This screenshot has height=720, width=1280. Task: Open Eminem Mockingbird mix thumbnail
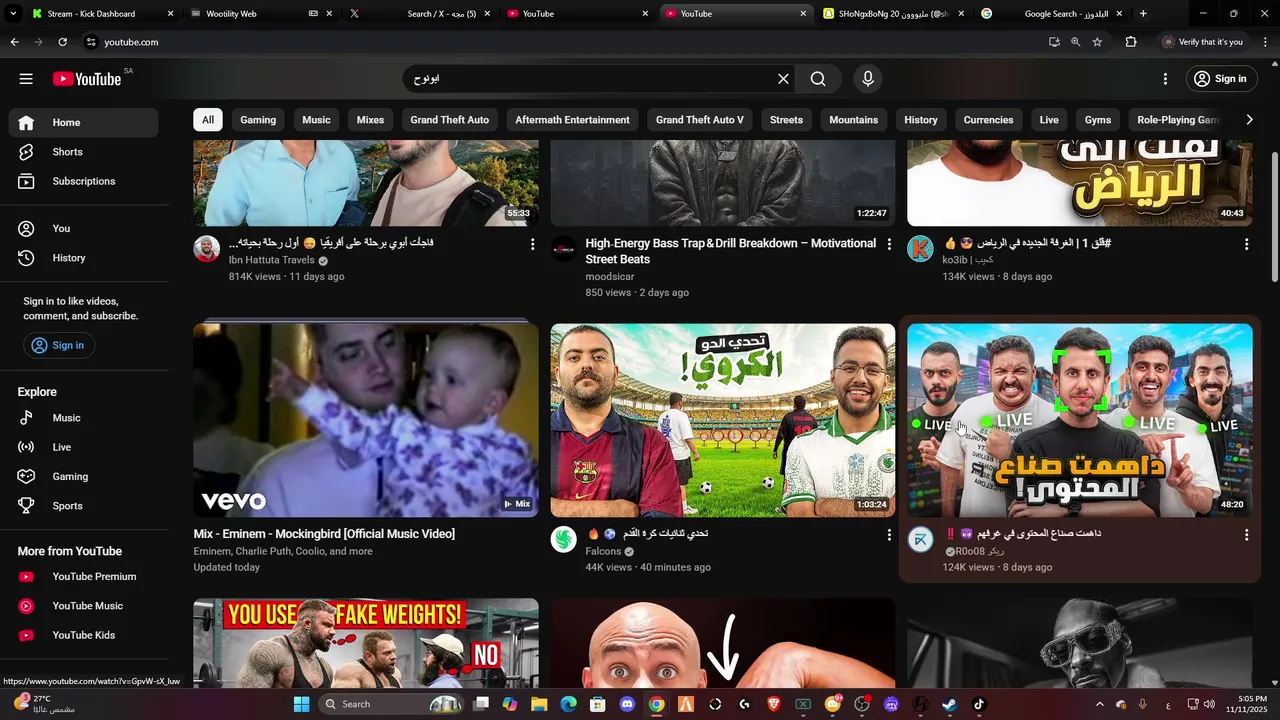(x=366, y=420)
